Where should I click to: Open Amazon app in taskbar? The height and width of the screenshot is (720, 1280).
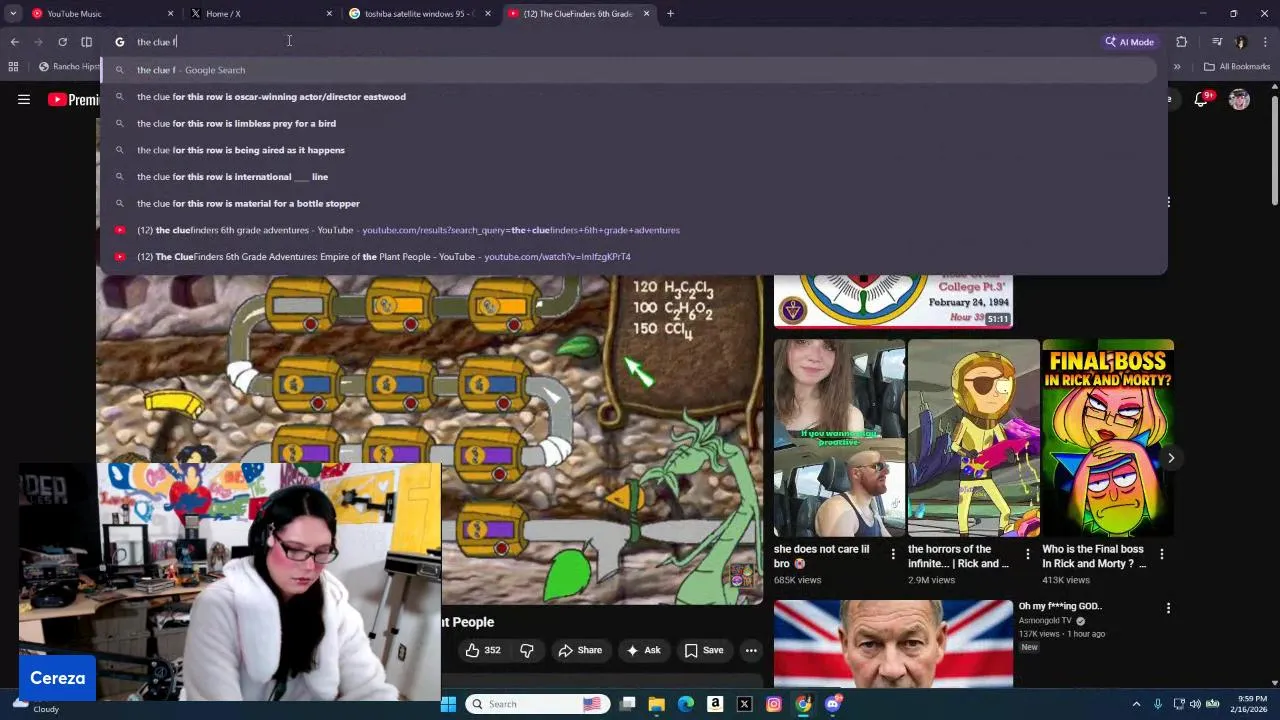click(715, 704)
